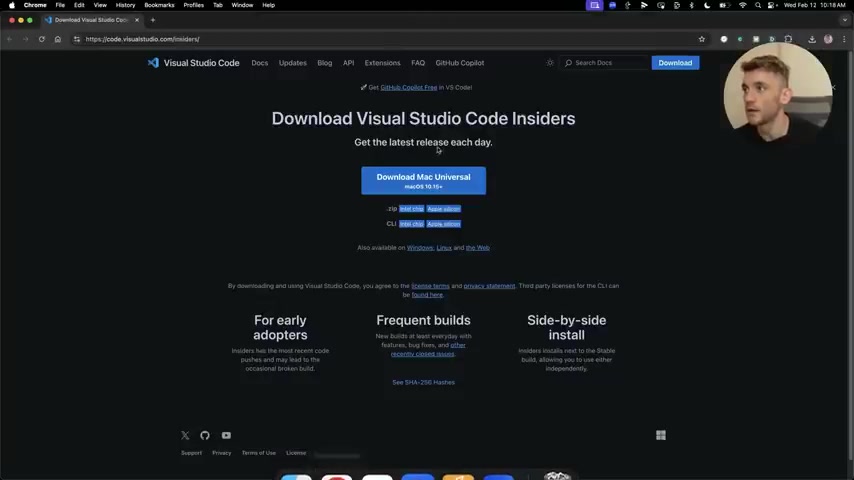
Task: Click the Microsoft logo in the footer
Action: point(661,435)
